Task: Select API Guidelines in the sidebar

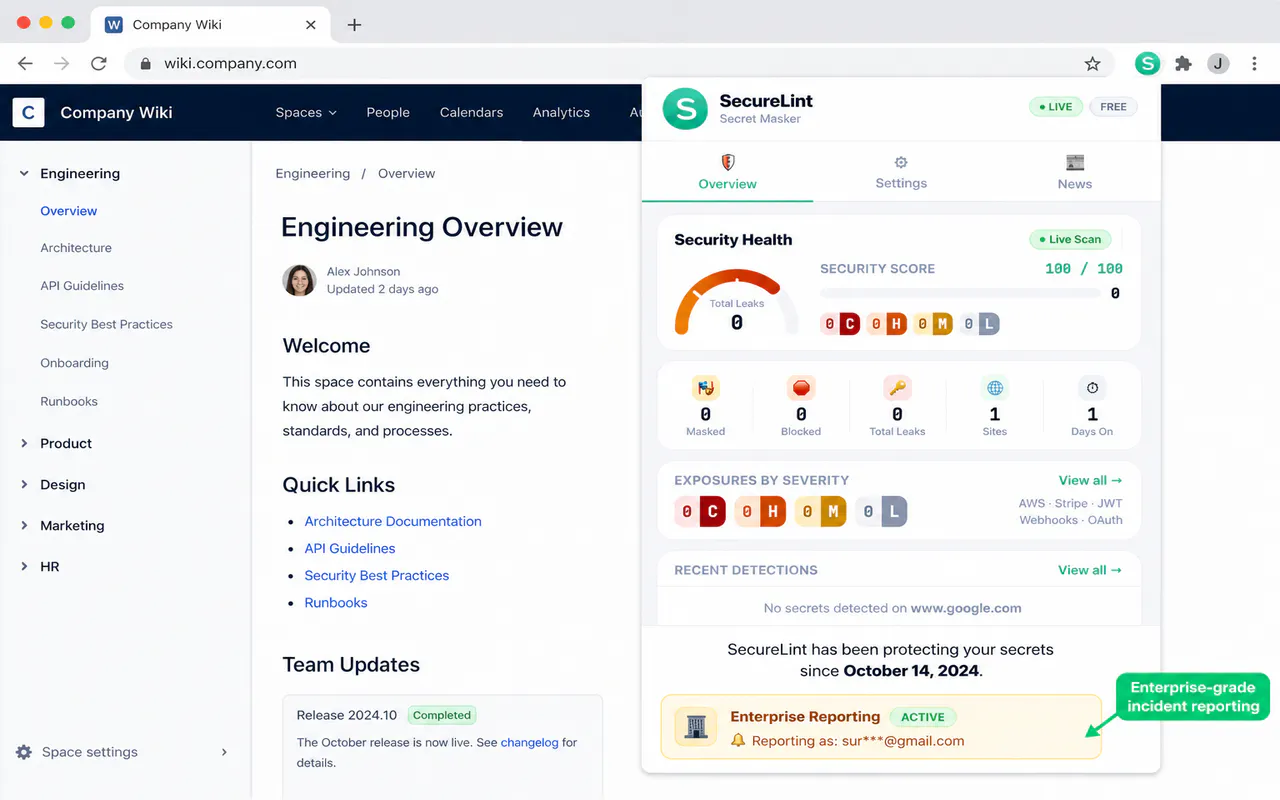Action: tap(82, 286)
